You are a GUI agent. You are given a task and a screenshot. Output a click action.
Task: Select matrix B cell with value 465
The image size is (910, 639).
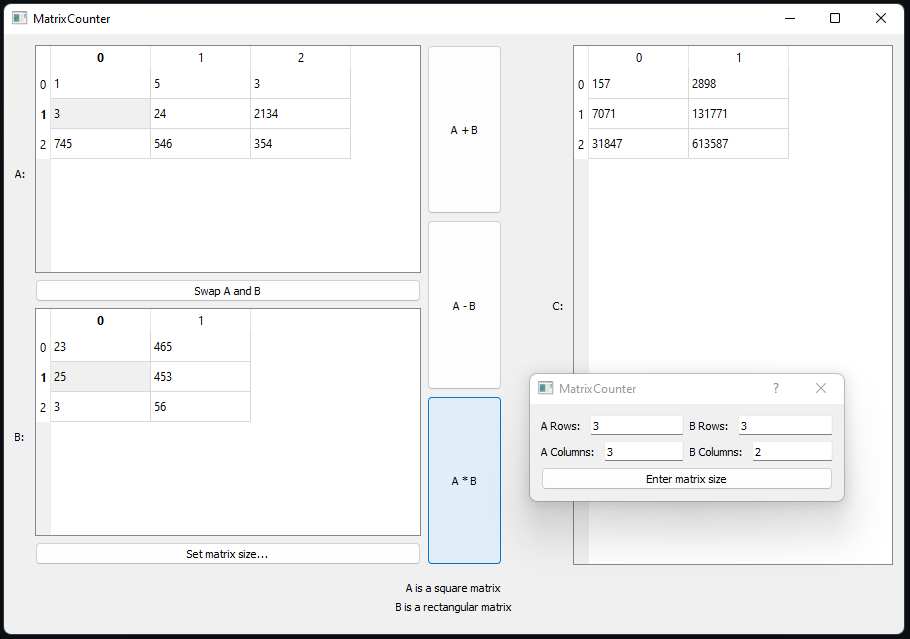point(200,346)
